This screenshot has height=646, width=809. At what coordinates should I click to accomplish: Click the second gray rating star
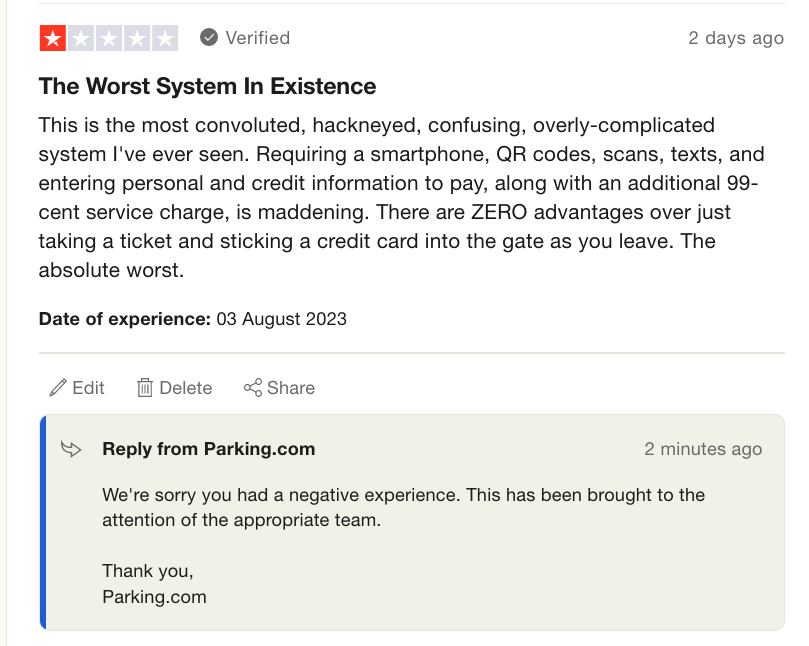[81, 38]
